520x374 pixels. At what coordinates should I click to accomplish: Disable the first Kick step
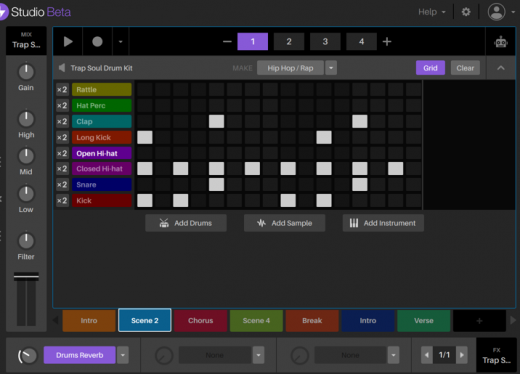click(x=145, y=201)
